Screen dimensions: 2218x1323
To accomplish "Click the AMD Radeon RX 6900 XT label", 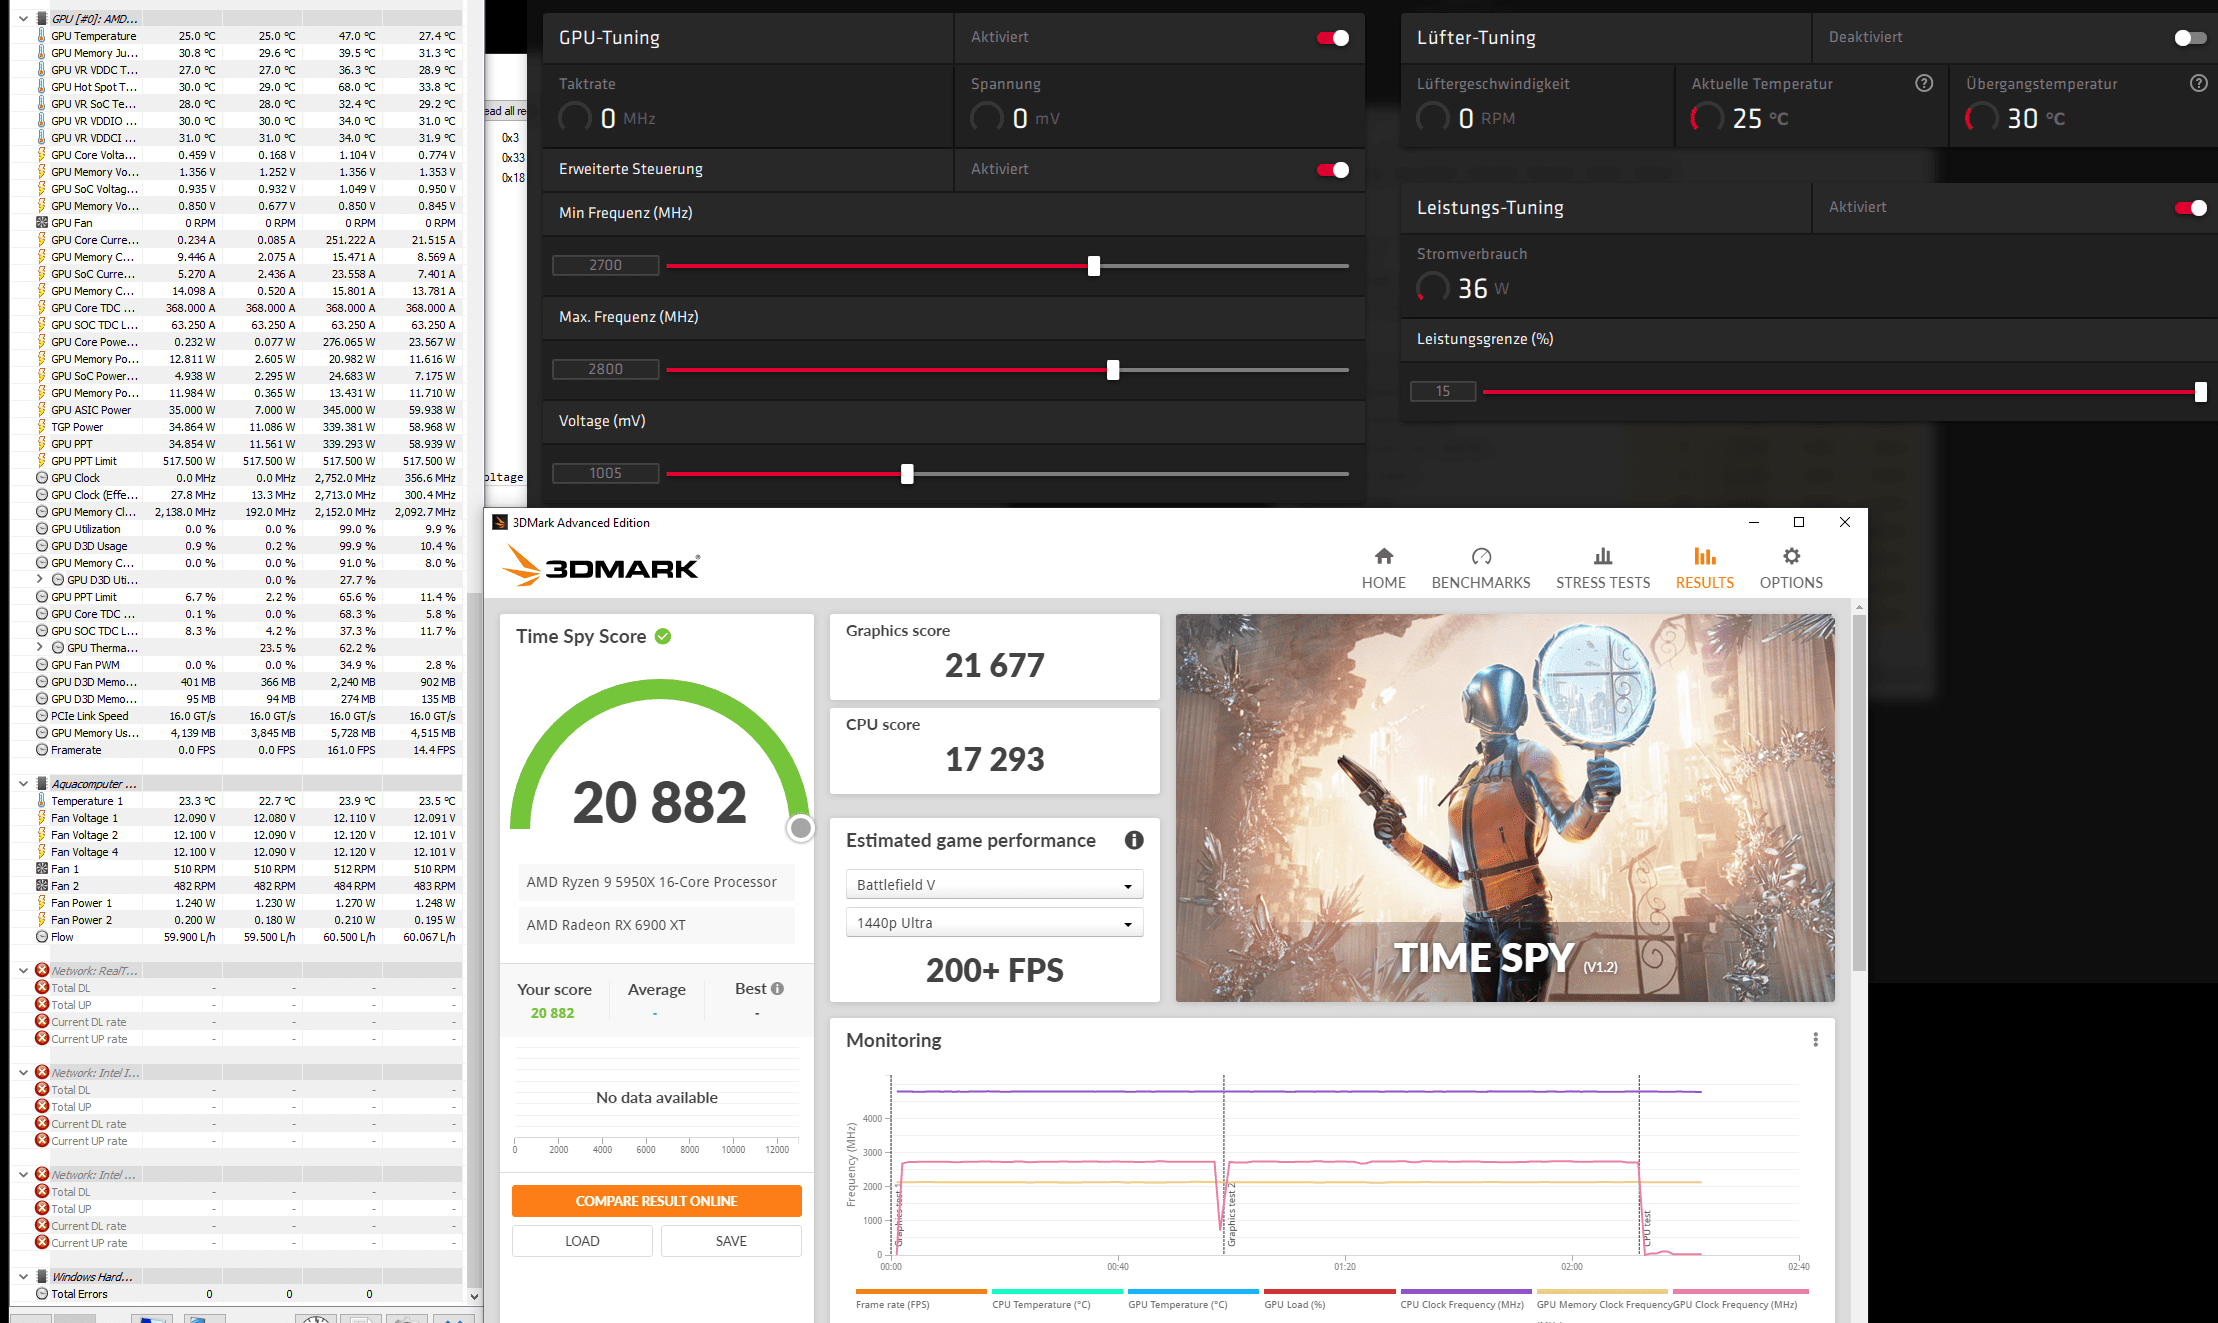I will click(606, 925).
